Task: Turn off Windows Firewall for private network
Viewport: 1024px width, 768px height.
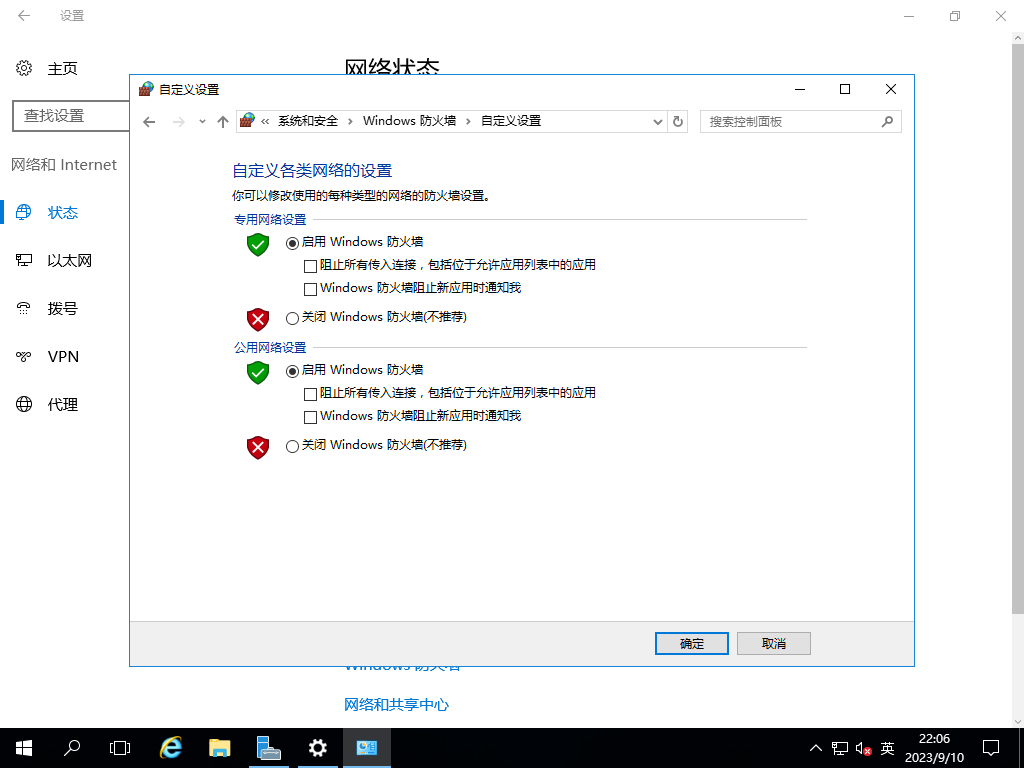Action: click(292, 318)
